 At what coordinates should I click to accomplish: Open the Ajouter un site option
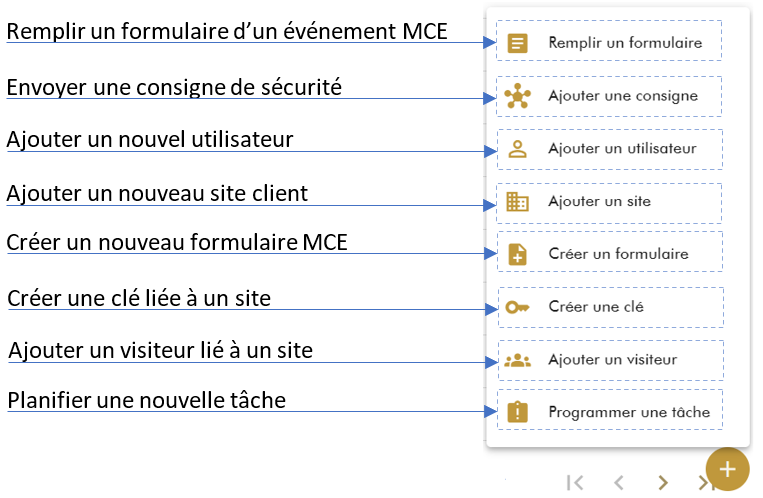tap(600, 202)
